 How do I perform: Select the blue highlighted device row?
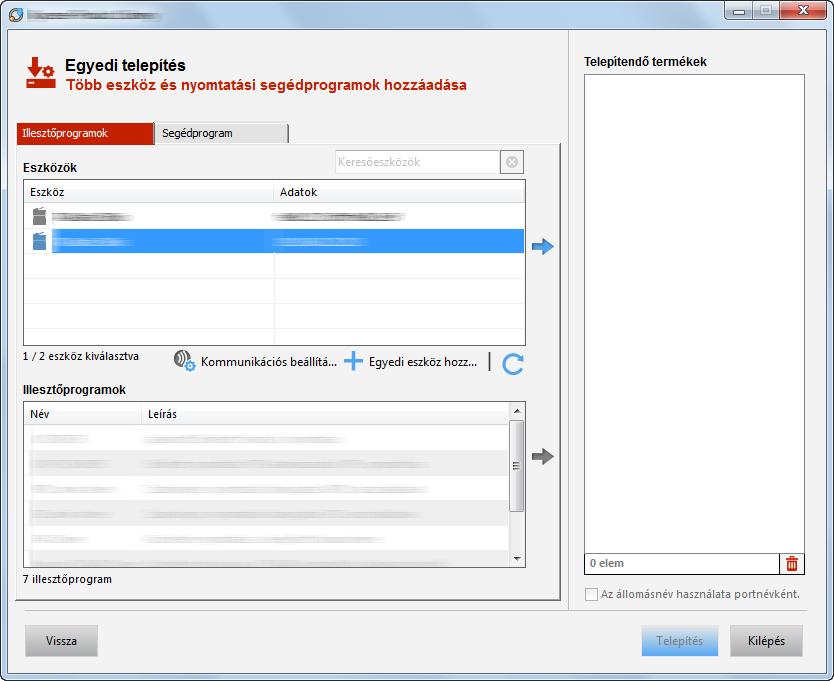click(274, 242)
